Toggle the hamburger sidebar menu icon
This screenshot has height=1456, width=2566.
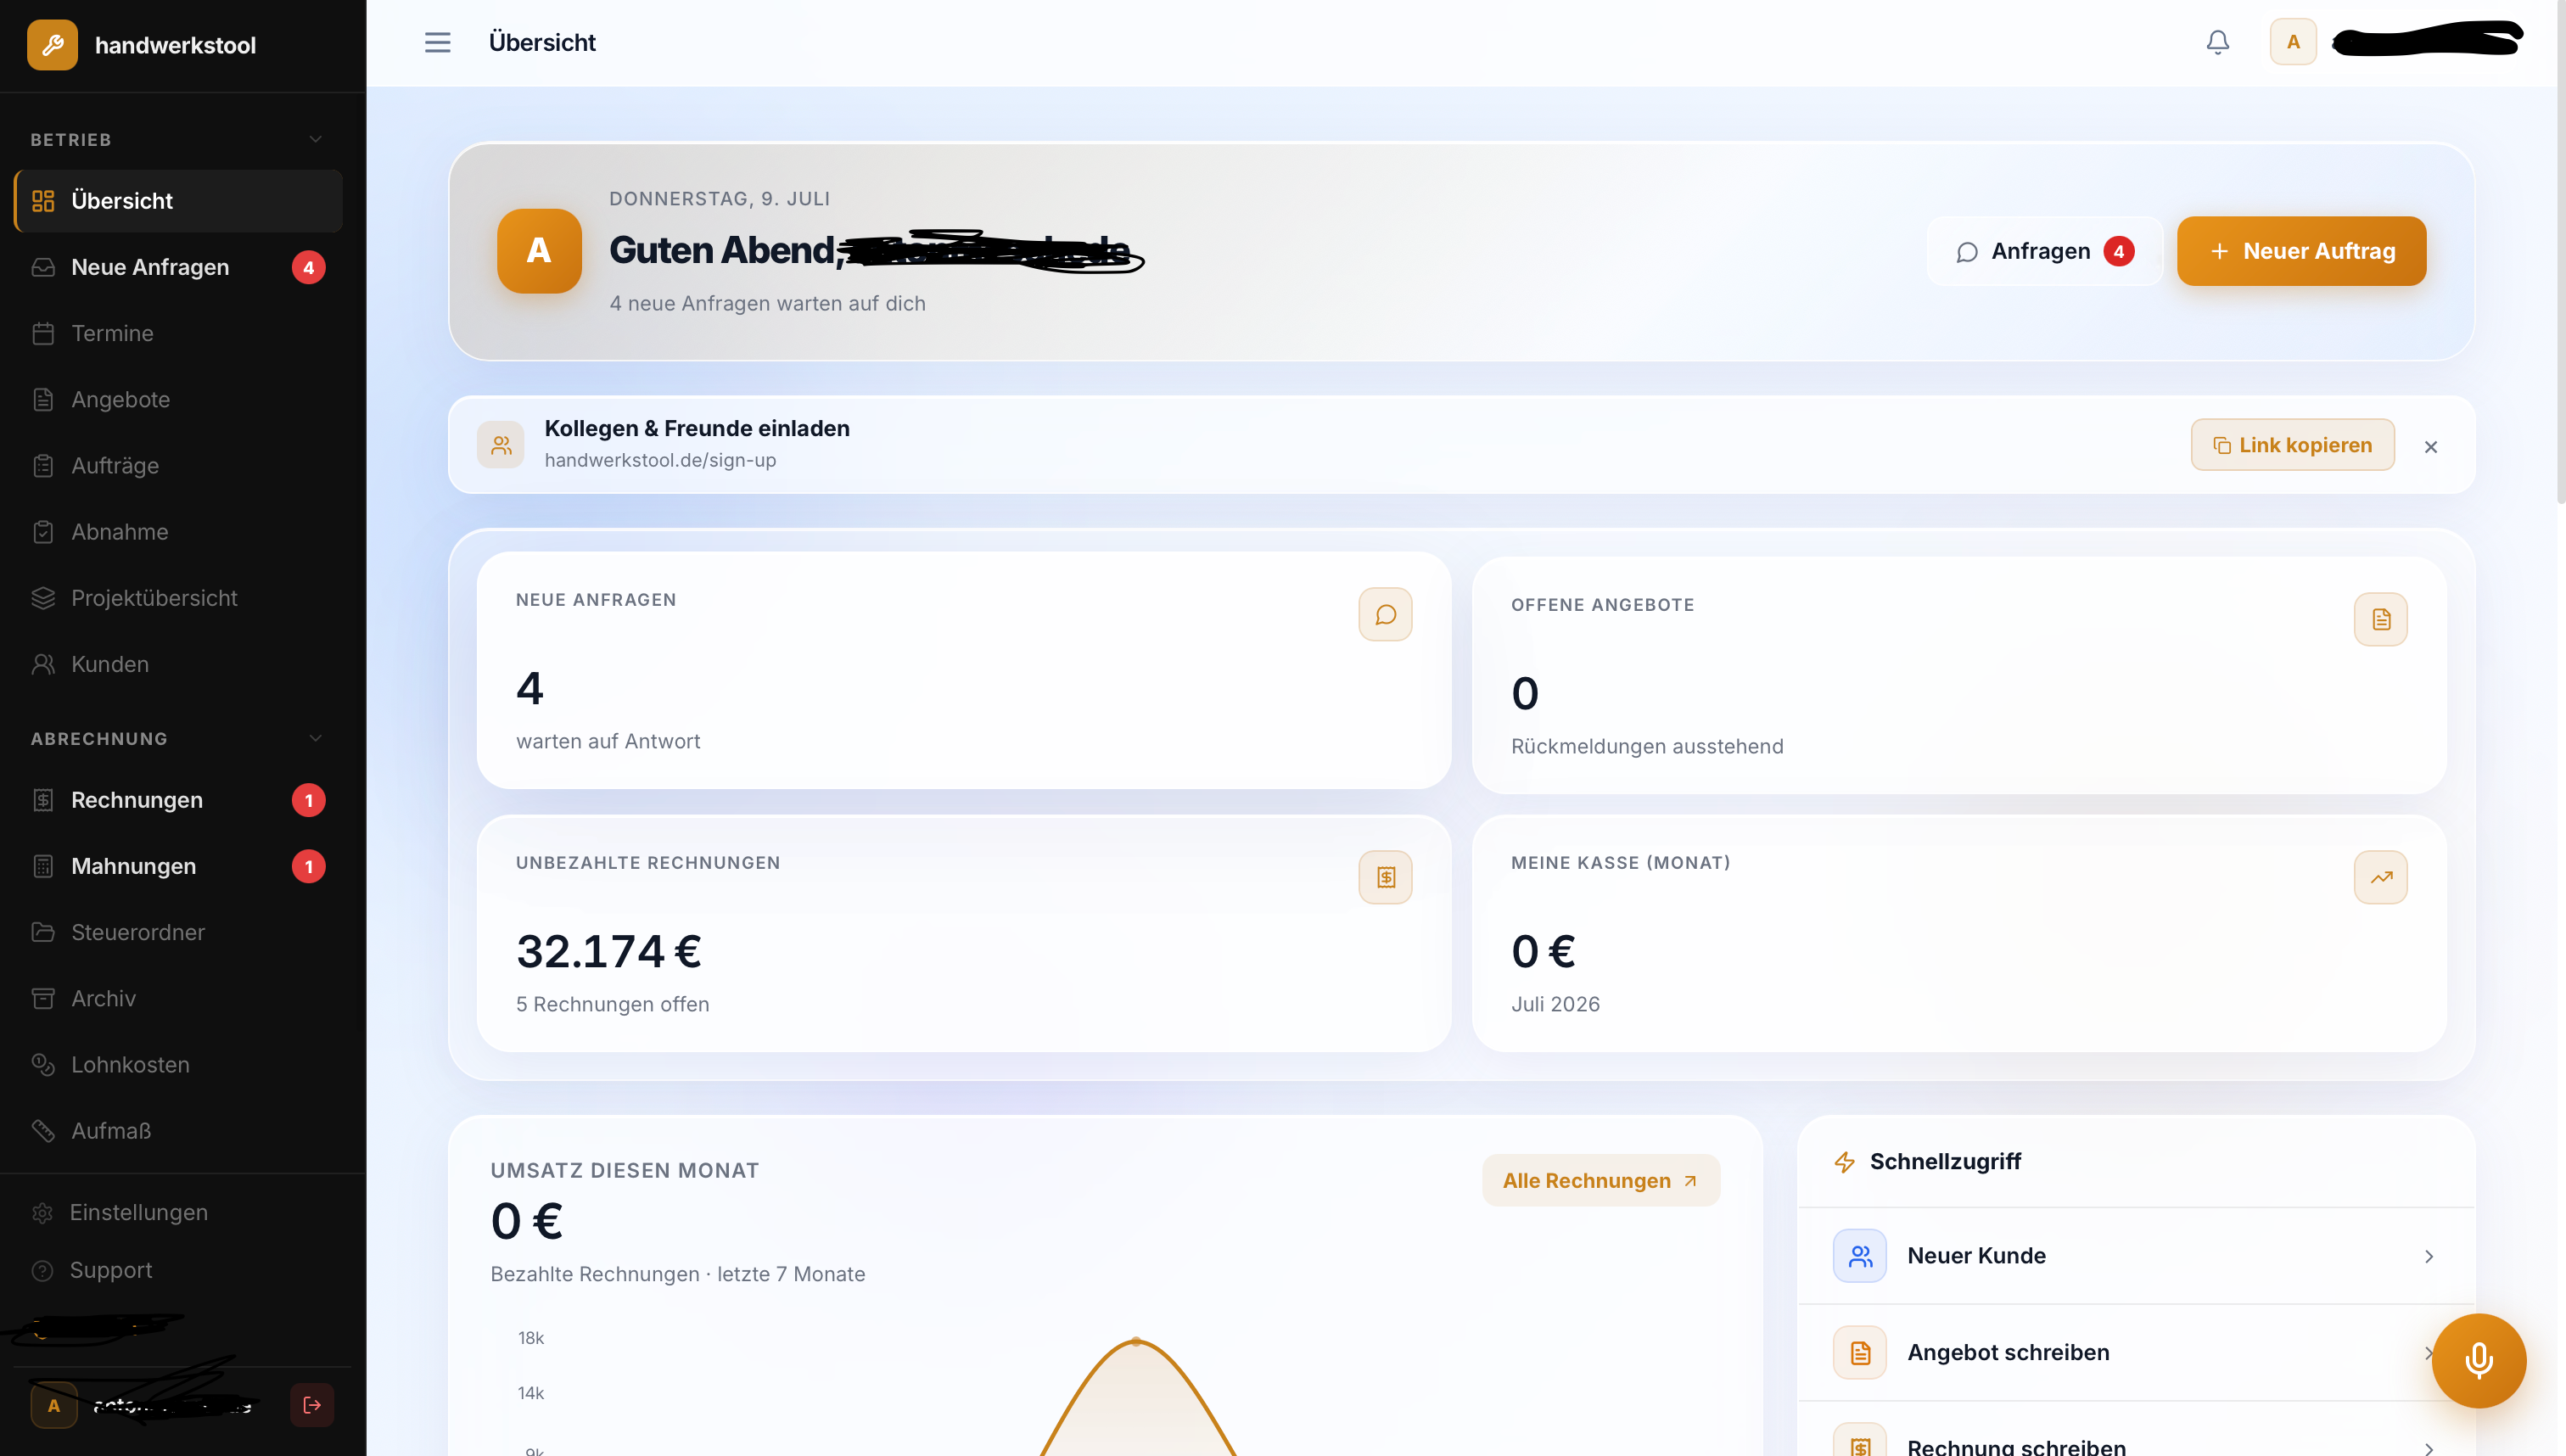tap(437, 42)
